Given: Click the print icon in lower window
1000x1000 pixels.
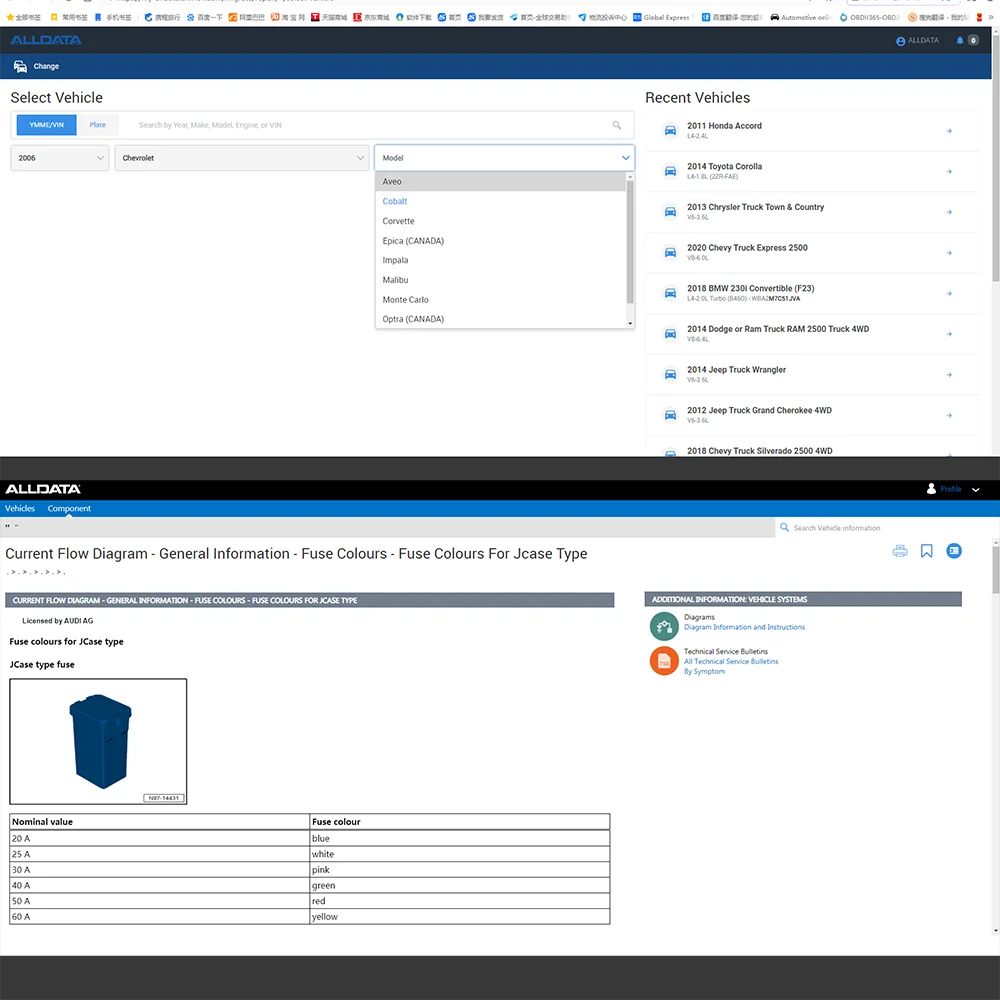Looking at the screenshot, I should click(x=900, y=551).
